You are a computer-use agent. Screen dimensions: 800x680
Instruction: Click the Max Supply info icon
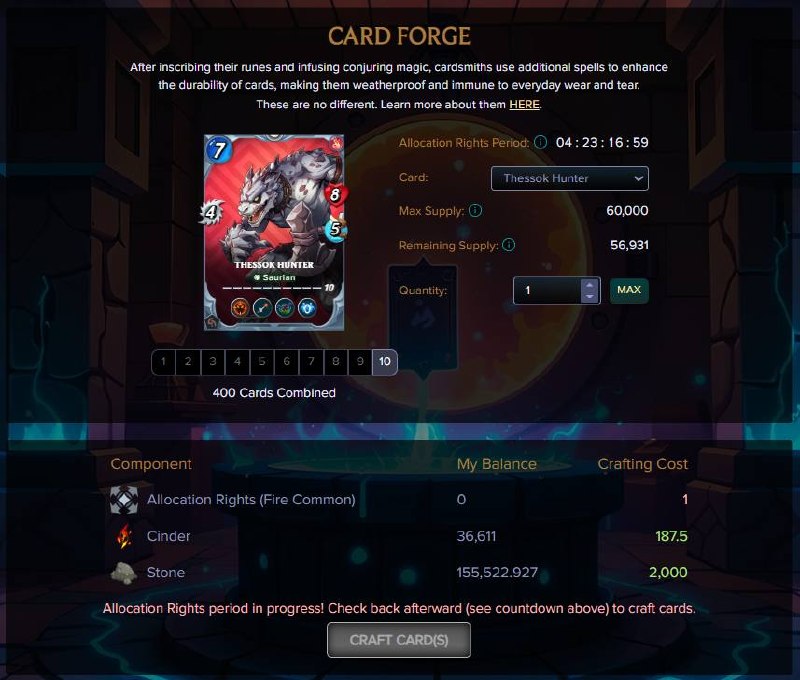coord(475,210)
